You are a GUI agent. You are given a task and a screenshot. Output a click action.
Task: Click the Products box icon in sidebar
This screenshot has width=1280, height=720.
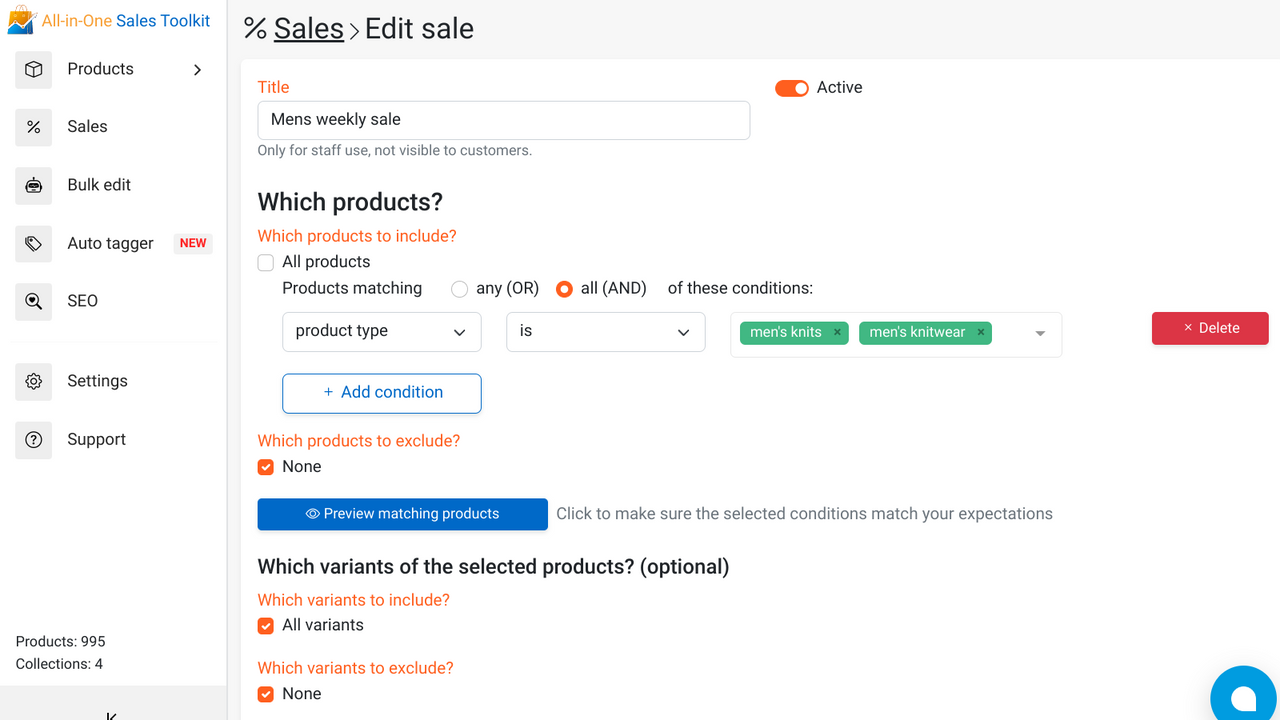34,70
